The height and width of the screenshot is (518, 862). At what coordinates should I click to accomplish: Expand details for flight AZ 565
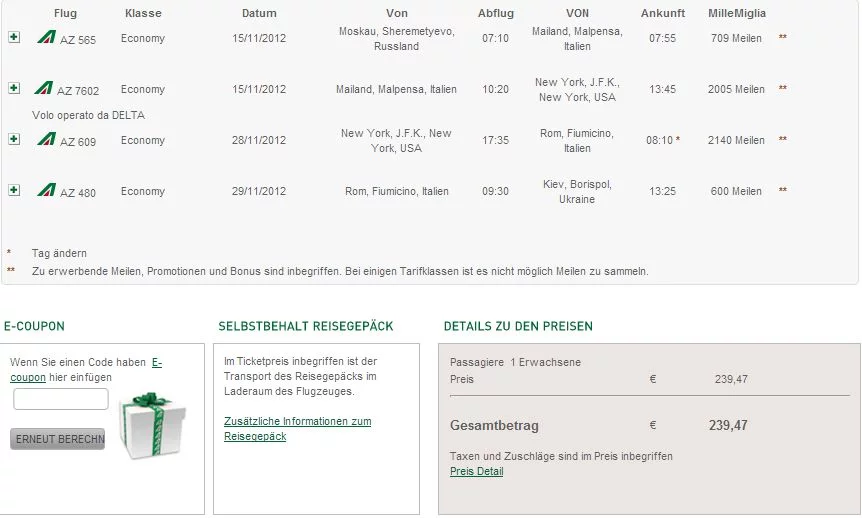coord(14,37)
